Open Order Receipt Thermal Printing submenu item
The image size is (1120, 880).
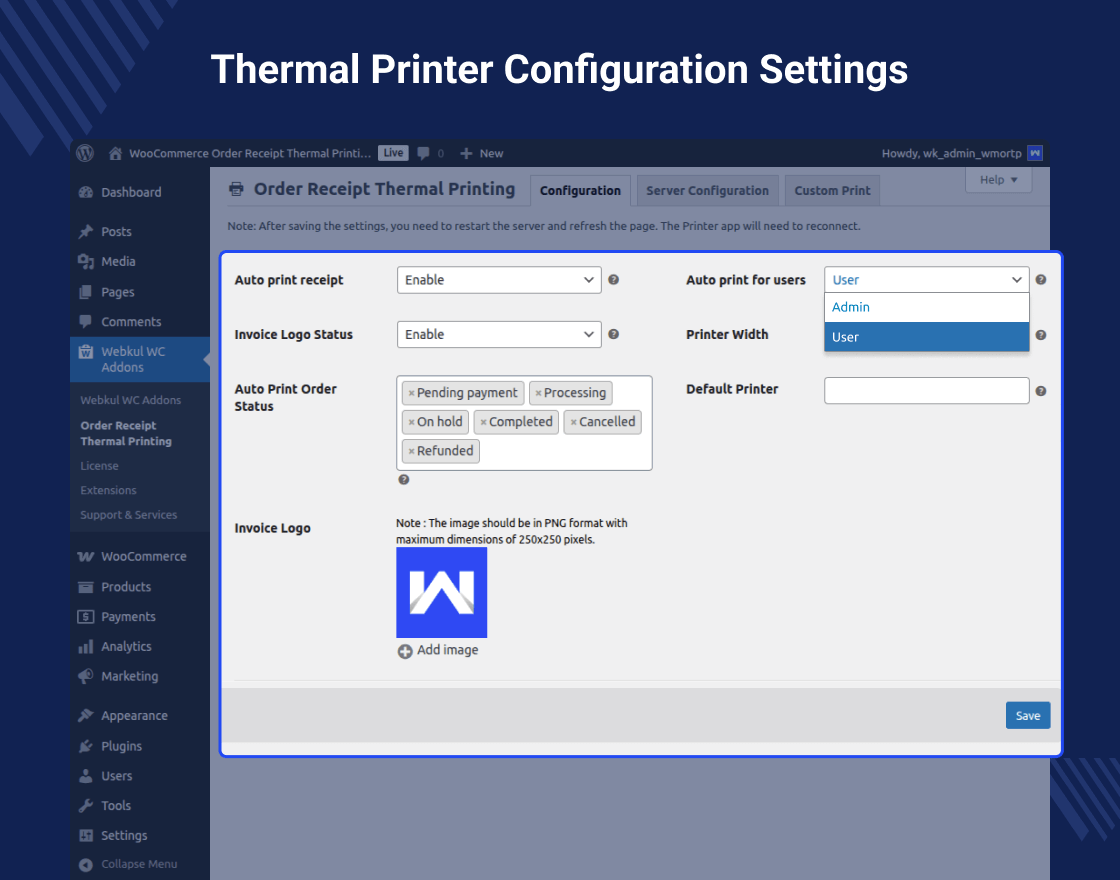point(126,433)
